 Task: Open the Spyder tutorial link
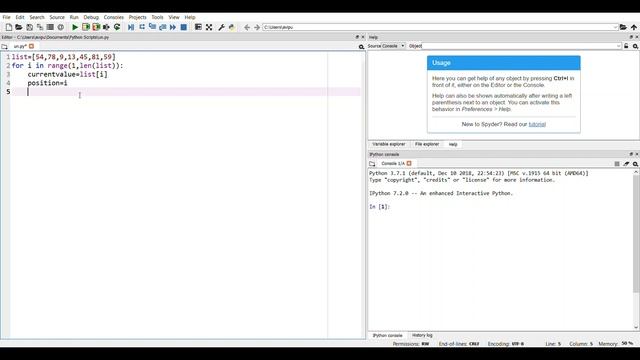(537, 124)
